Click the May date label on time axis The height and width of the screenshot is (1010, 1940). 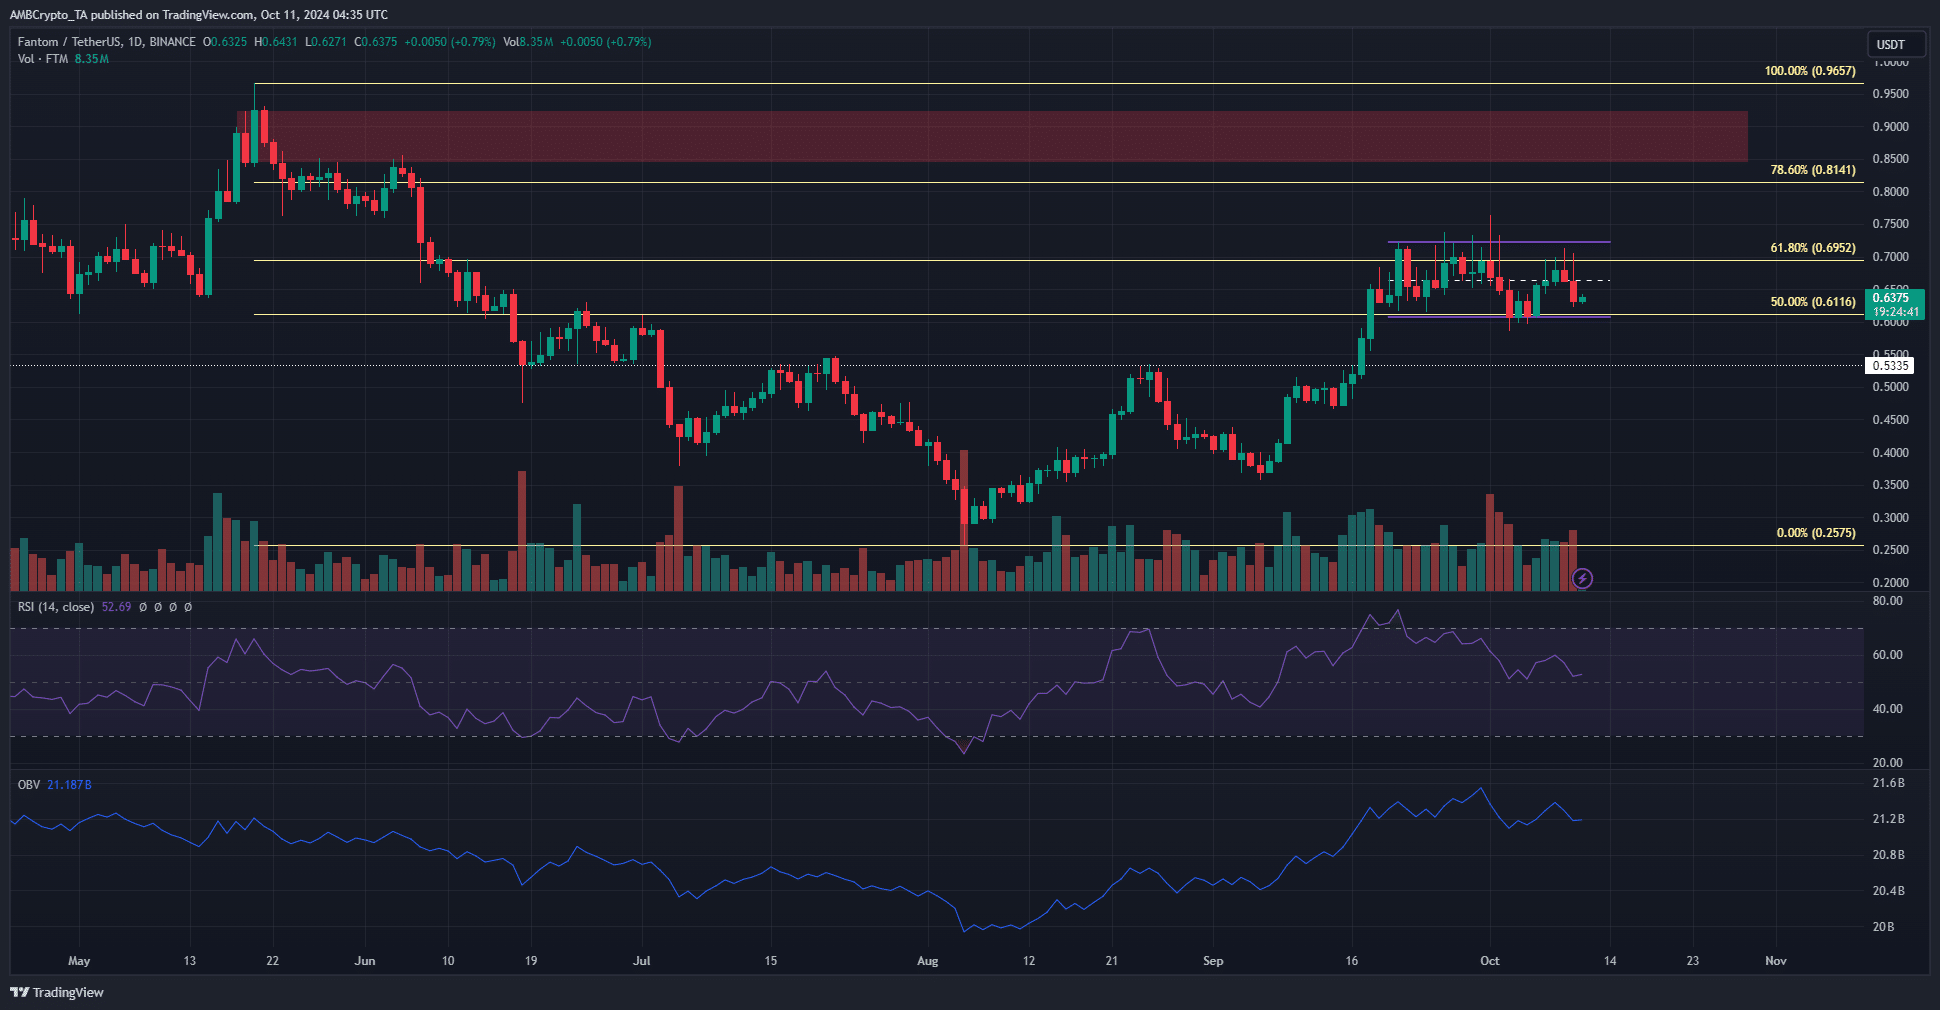[x=79, y=961]
